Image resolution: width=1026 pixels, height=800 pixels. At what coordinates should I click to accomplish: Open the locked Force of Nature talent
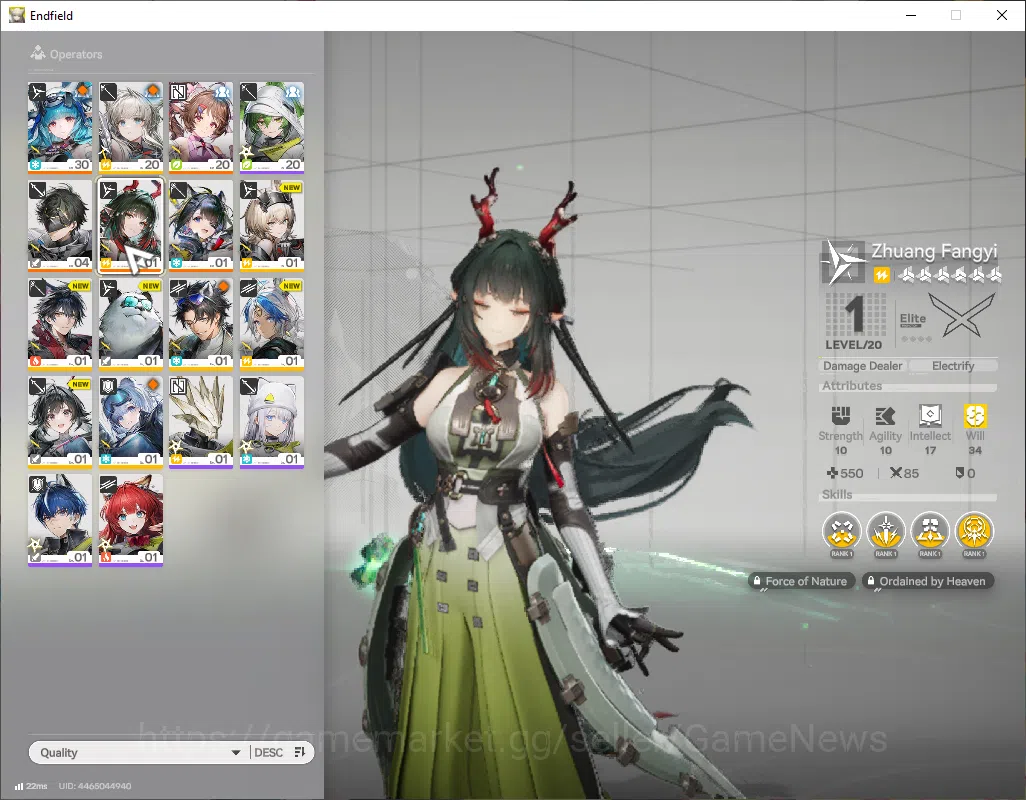pos(800,581)
